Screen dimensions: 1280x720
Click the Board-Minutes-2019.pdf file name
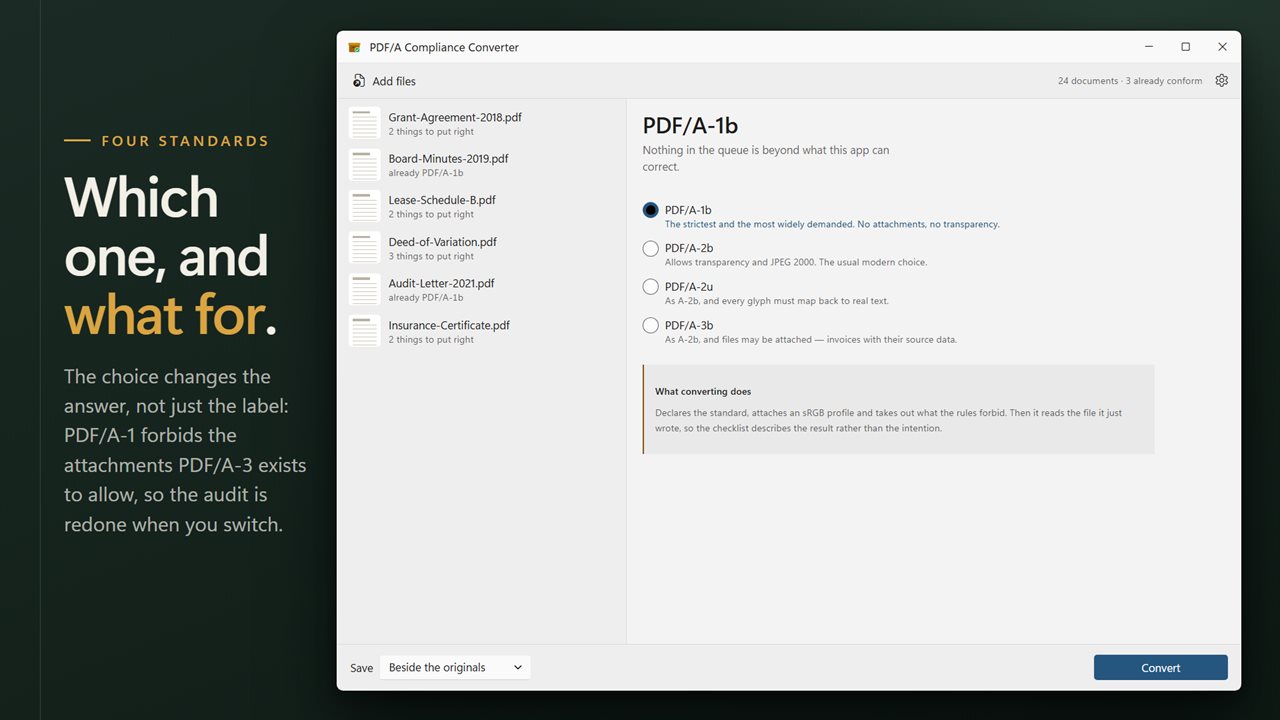click(449, 159)
